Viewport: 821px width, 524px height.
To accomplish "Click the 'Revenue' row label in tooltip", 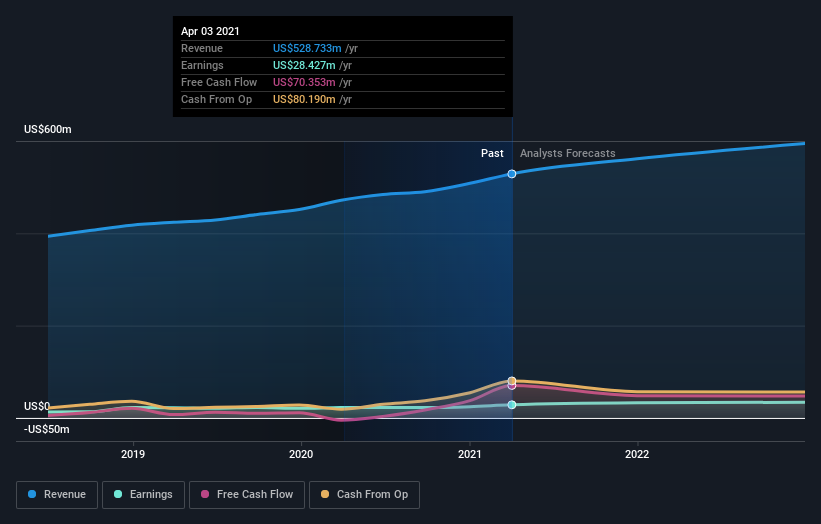I will [202, 48].
